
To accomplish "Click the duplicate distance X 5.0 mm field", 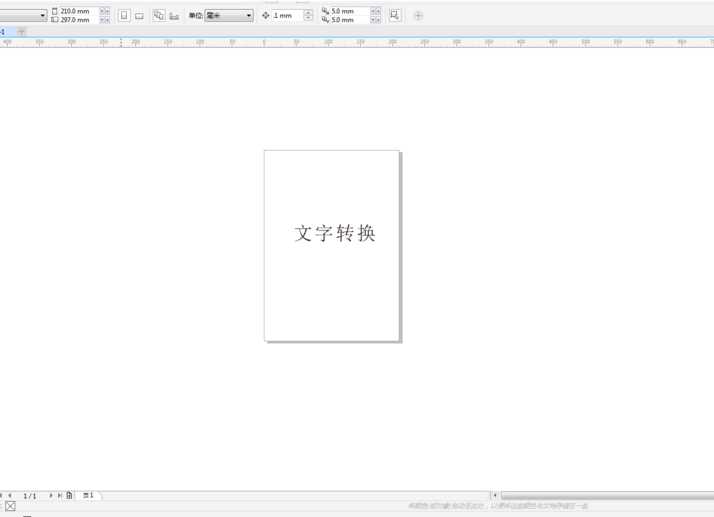I will pyautogui.click(x=348, y=11).
